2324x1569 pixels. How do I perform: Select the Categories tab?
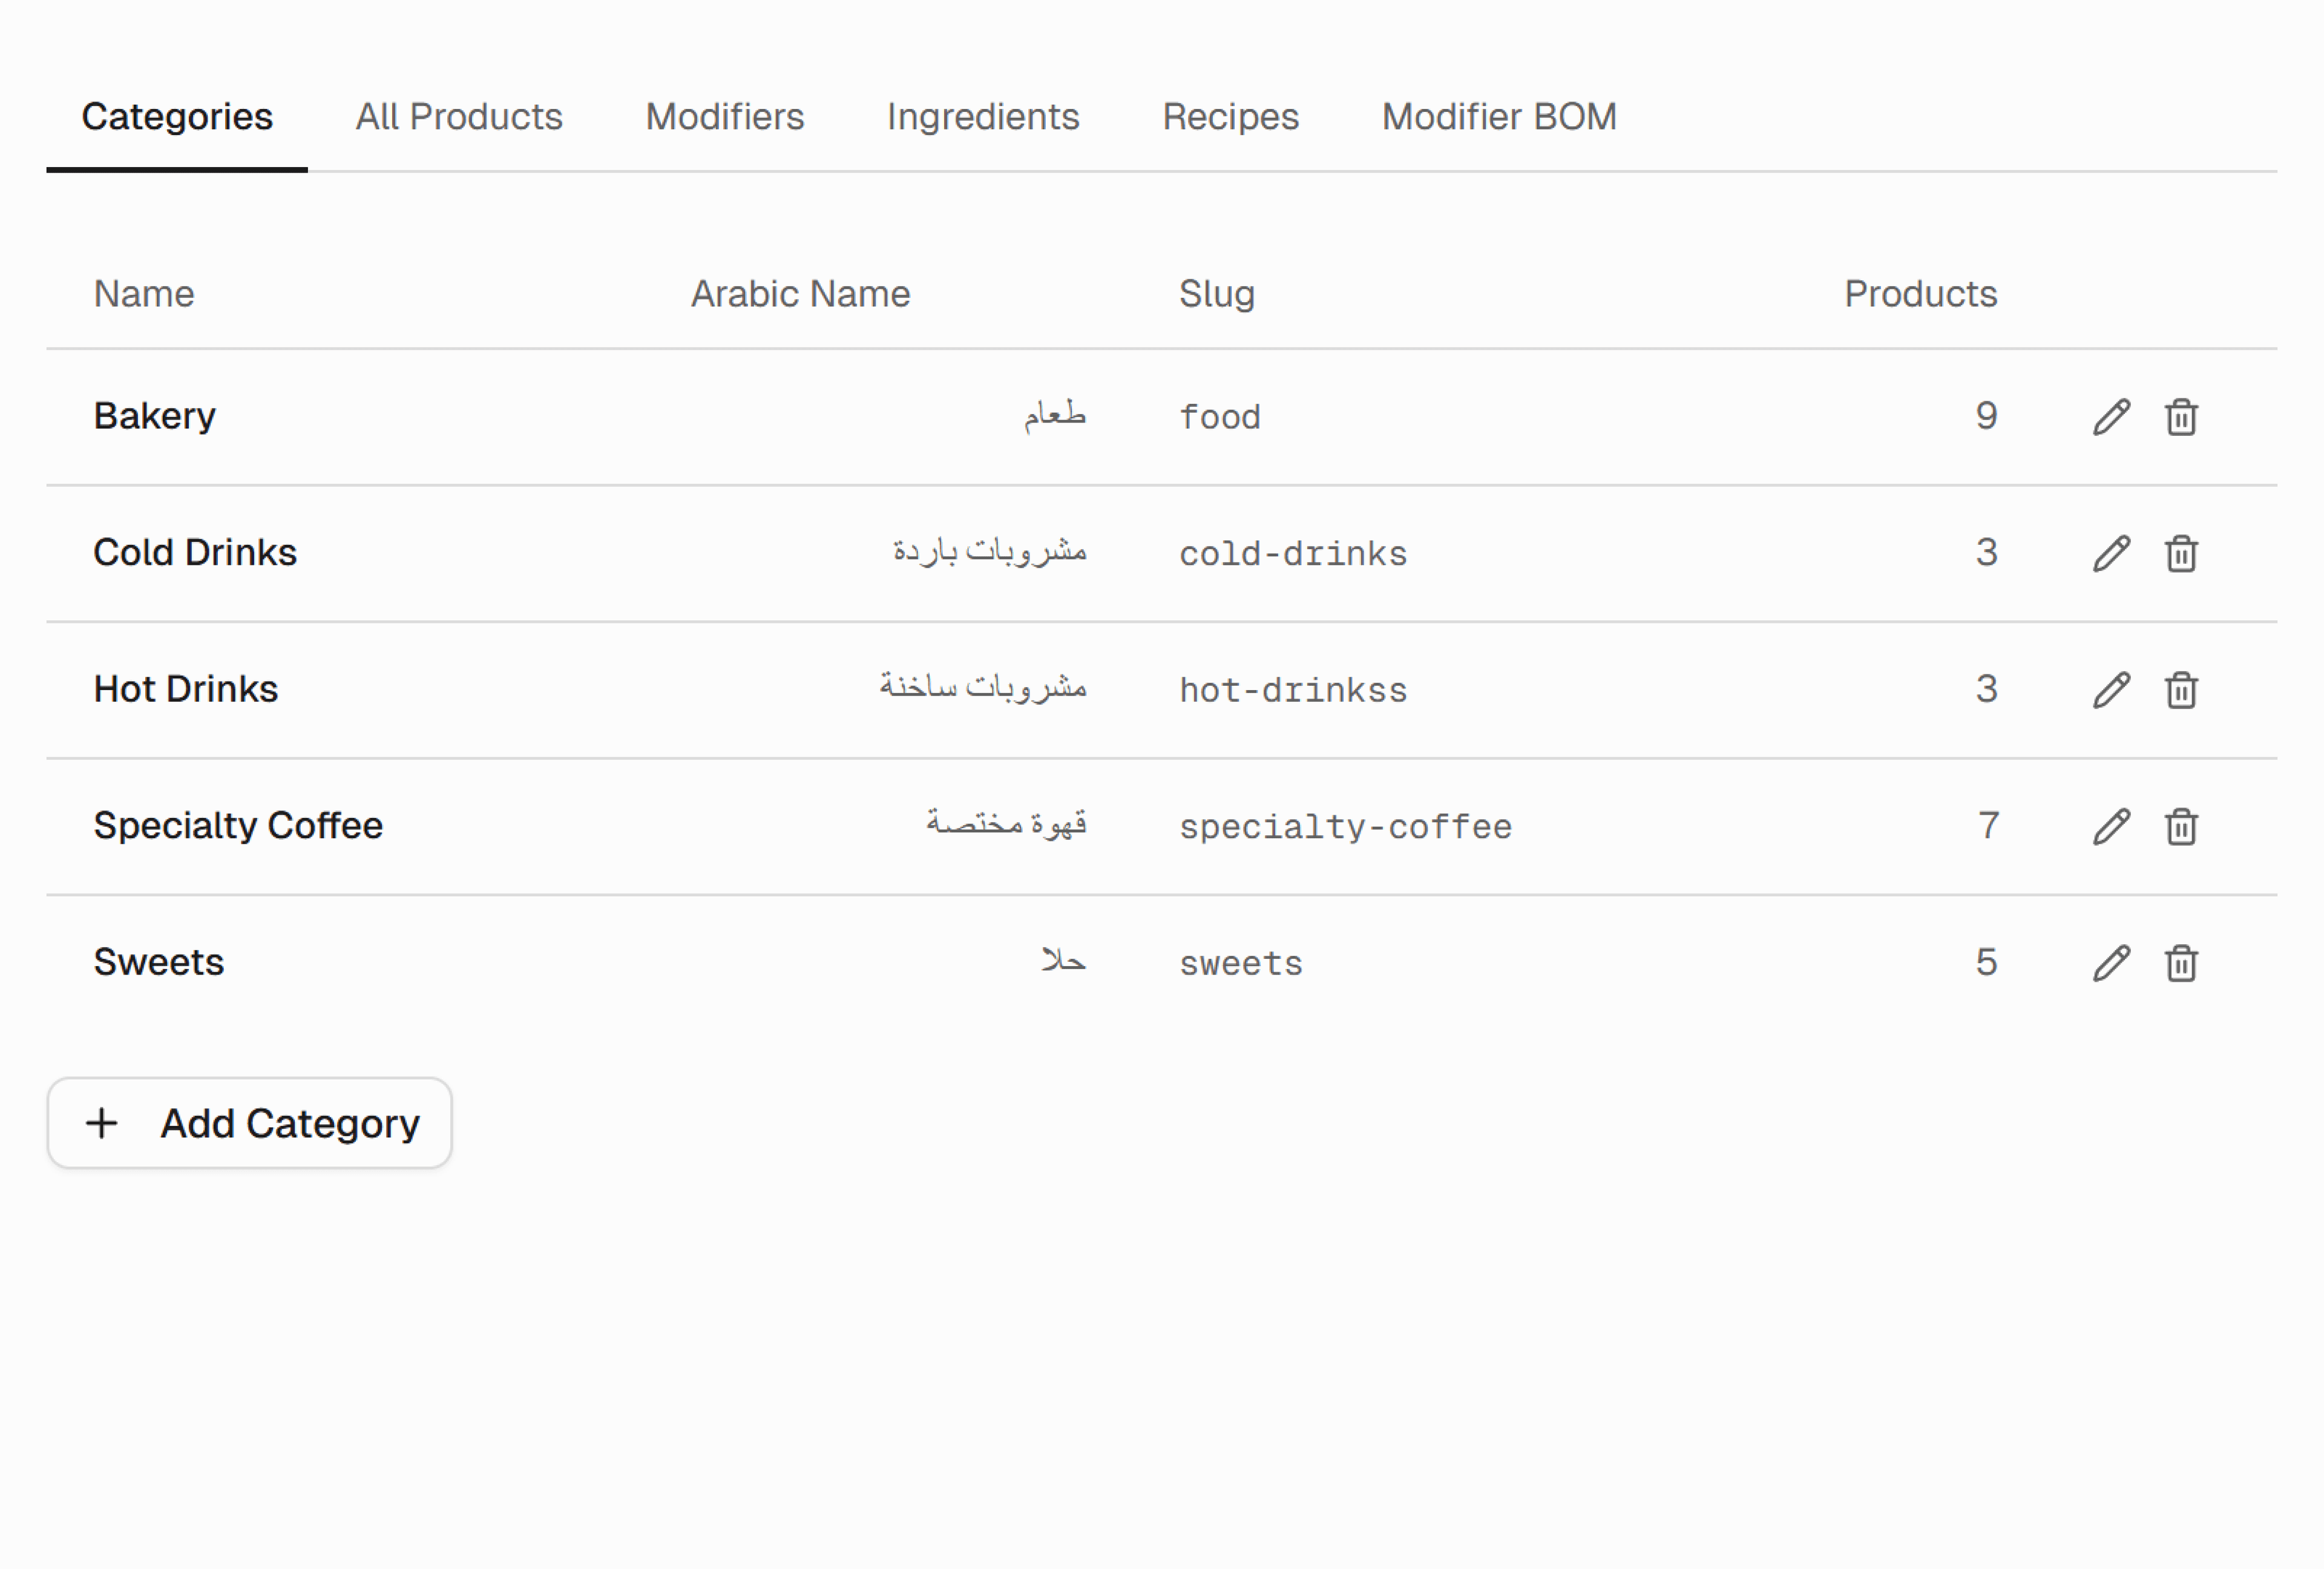point(177,117)
